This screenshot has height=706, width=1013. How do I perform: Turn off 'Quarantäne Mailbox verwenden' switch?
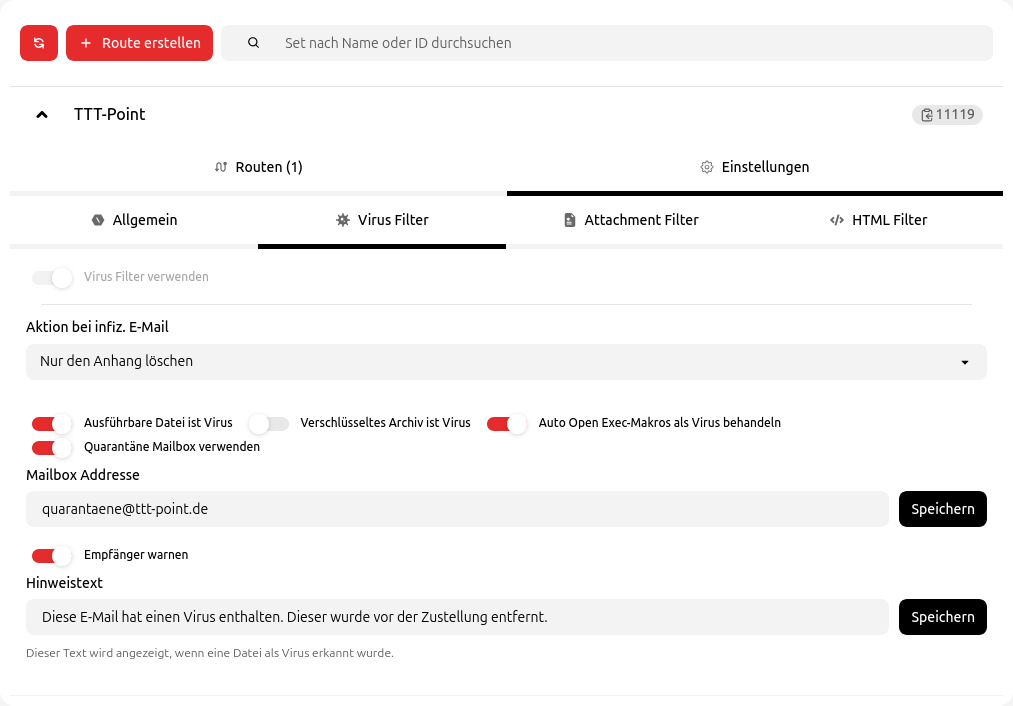(x=52, y=447)
